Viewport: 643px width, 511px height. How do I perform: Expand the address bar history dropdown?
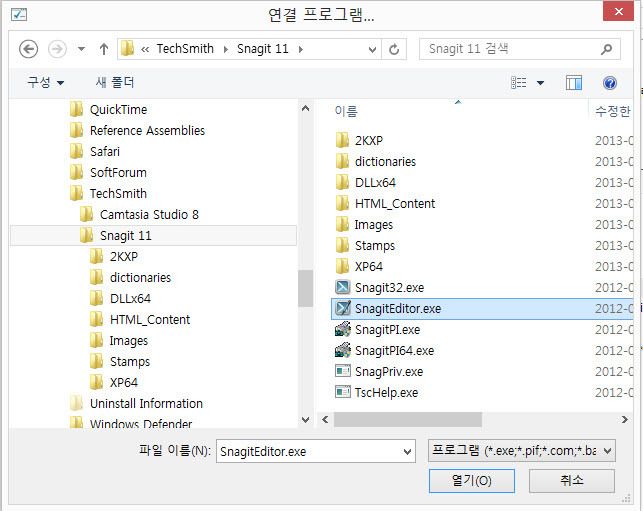coord(372,50)
